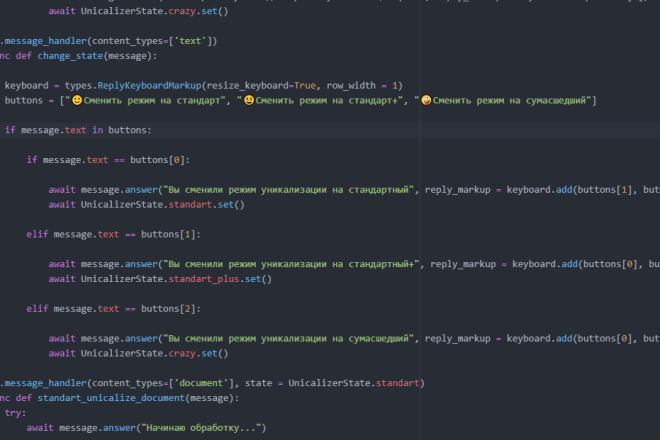Click standart_plus in UnicalizerState.standart_plus.set()
This screenshot has height=440, width=660.
[x=204, y=279]
